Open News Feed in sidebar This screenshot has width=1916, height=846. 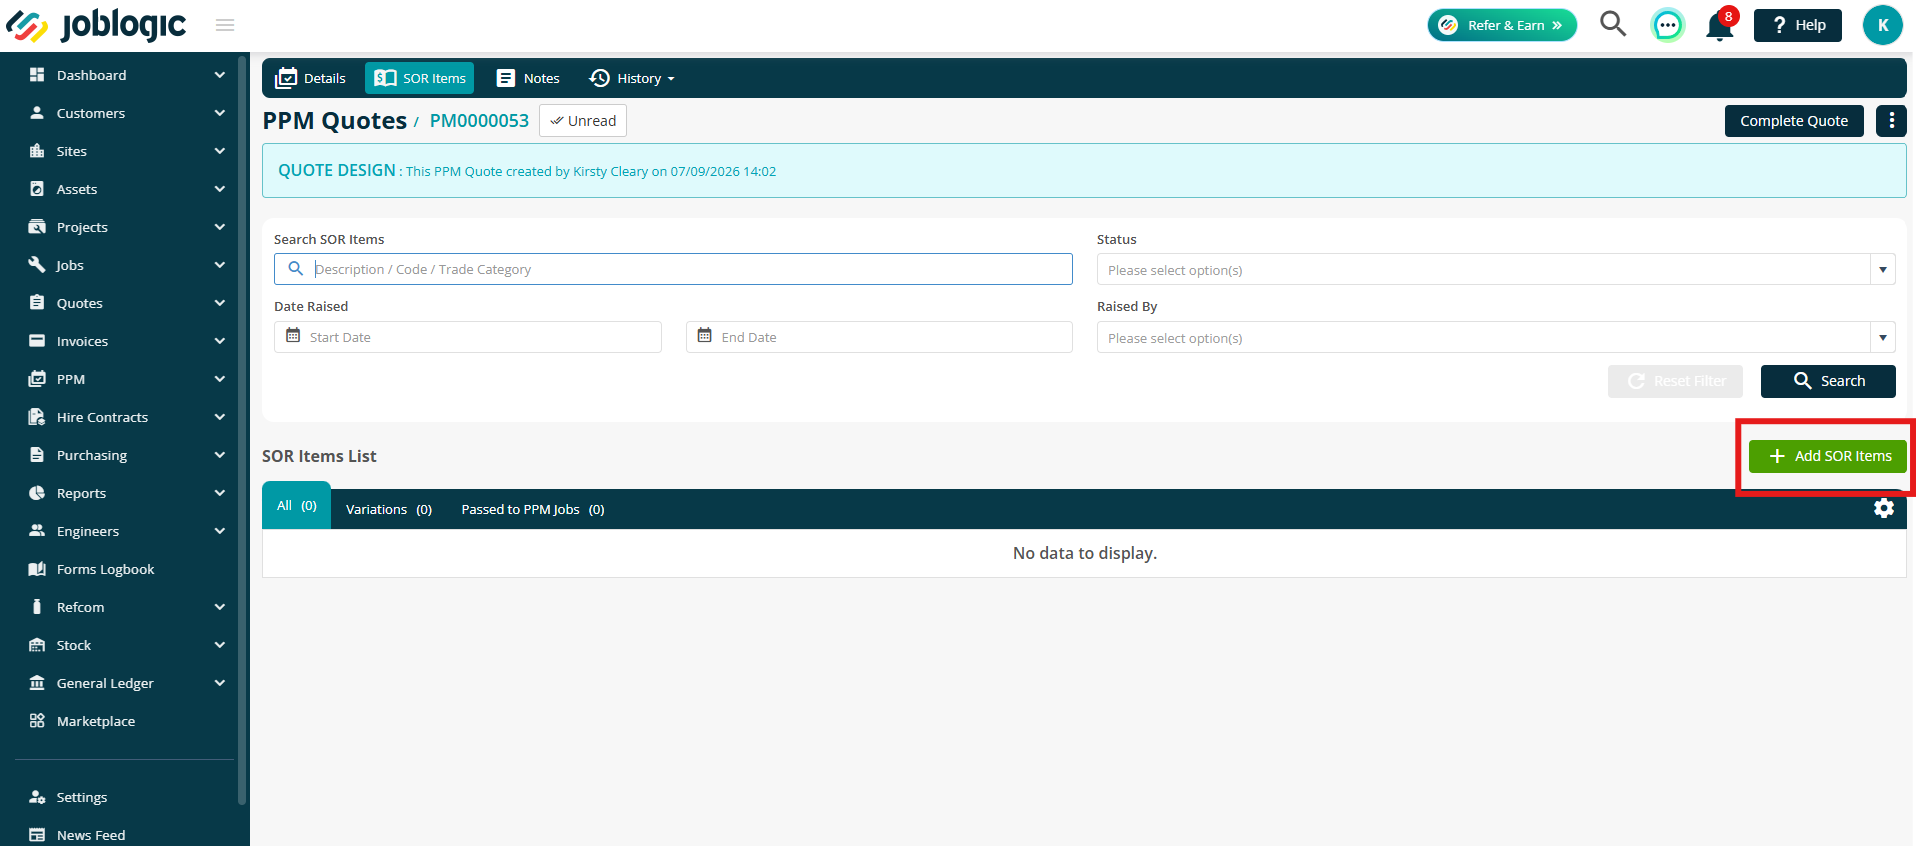90,835
